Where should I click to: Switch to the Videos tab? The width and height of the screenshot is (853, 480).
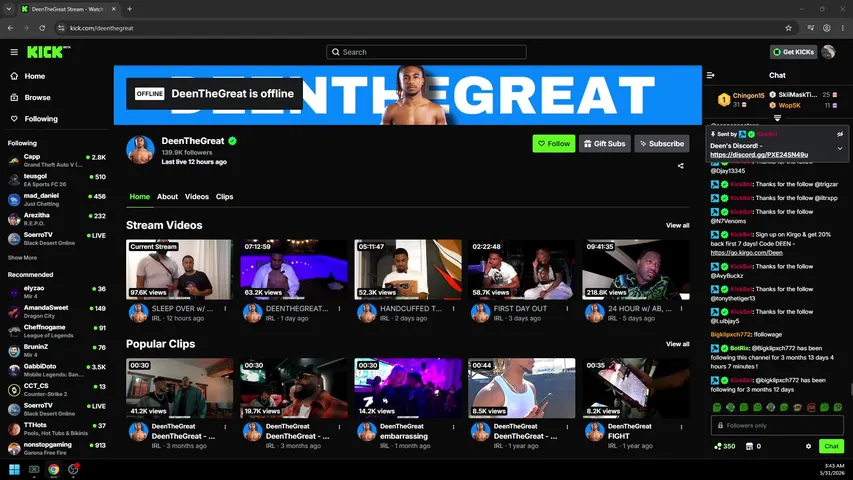(196, 196)
